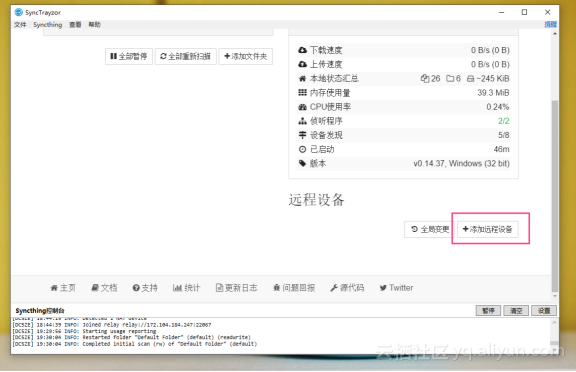Screen dimensions: 576x372
Task: Click the device discovery signpost icon
Action: 302,135
